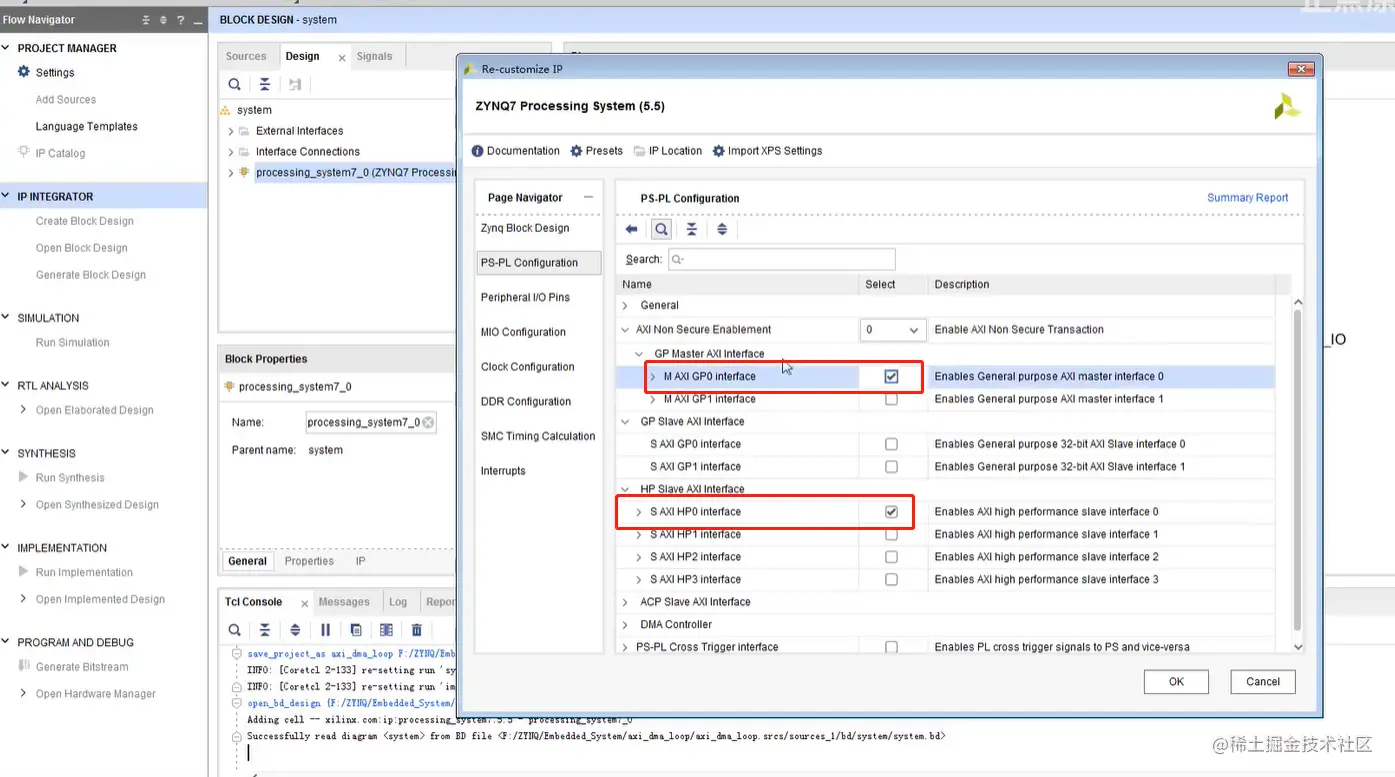This screenshot has width=1395, height=777.
Task: Click the Cancel button
Action: pos(1263,682)
